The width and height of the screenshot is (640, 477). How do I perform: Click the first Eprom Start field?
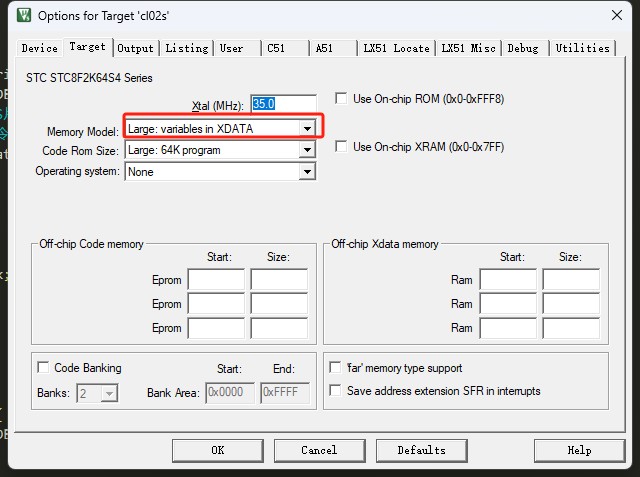point(216,280)
